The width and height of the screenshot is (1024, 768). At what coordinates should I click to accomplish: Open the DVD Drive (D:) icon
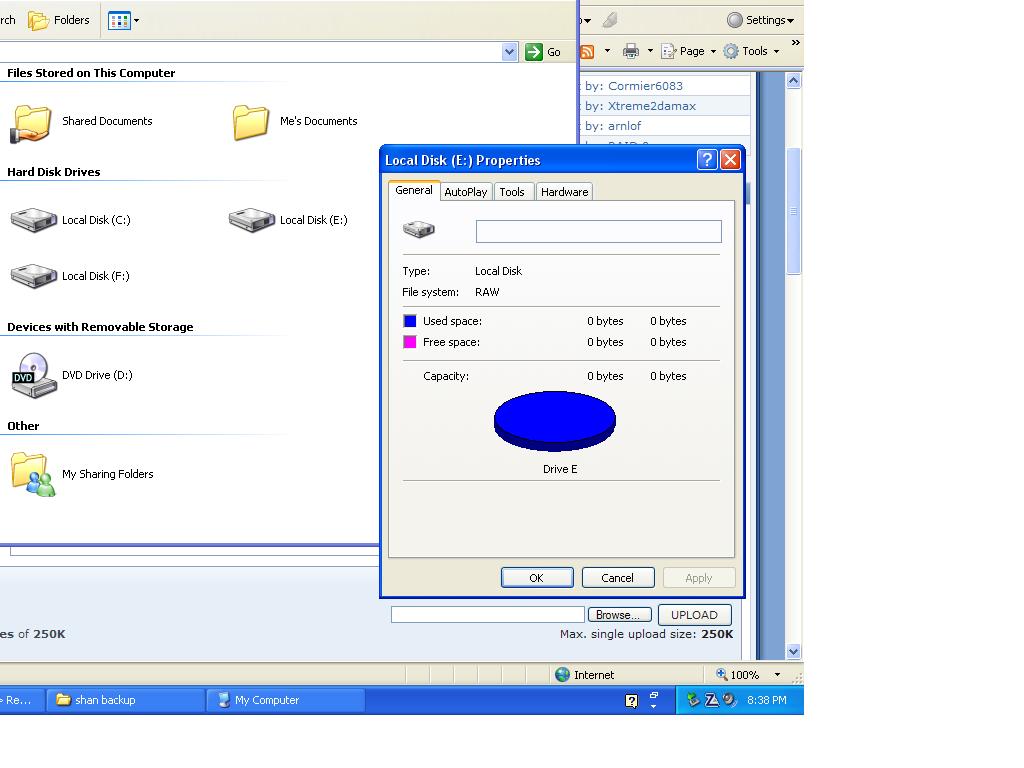tap(34, 374)
